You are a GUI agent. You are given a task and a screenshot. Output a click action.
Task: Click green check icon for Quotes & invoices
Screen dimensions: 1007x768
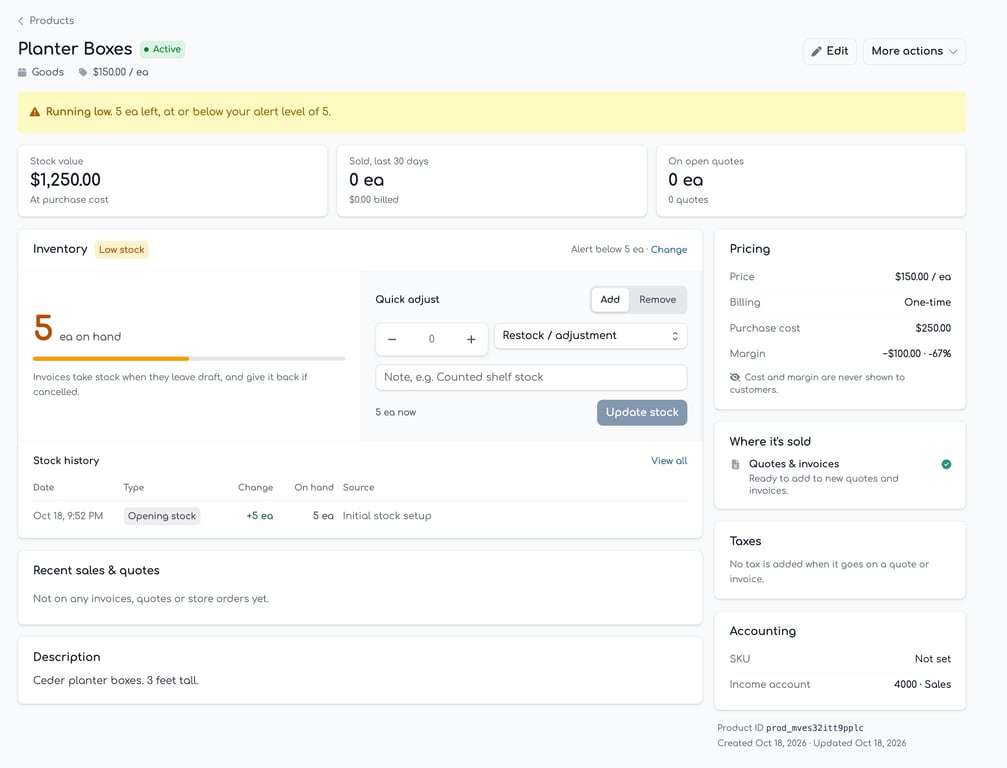click(946, 464)
